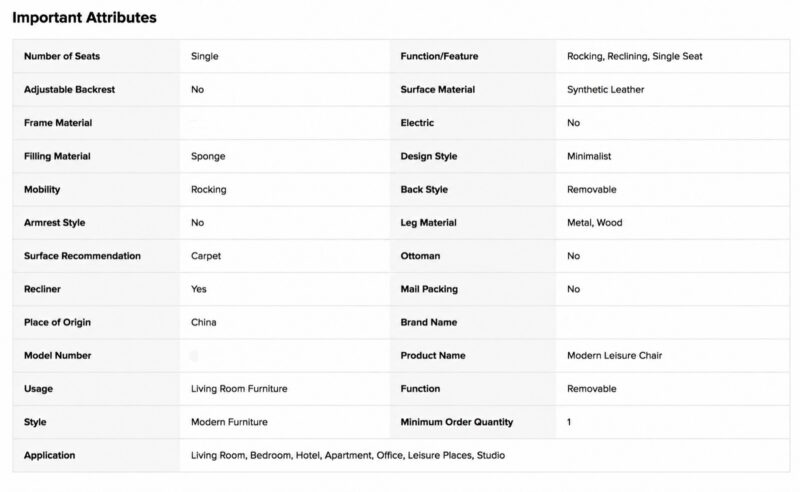Select the Modern Furniture style value
The height and width of the screenshot is (492, 800).
(x=229, y=422)
